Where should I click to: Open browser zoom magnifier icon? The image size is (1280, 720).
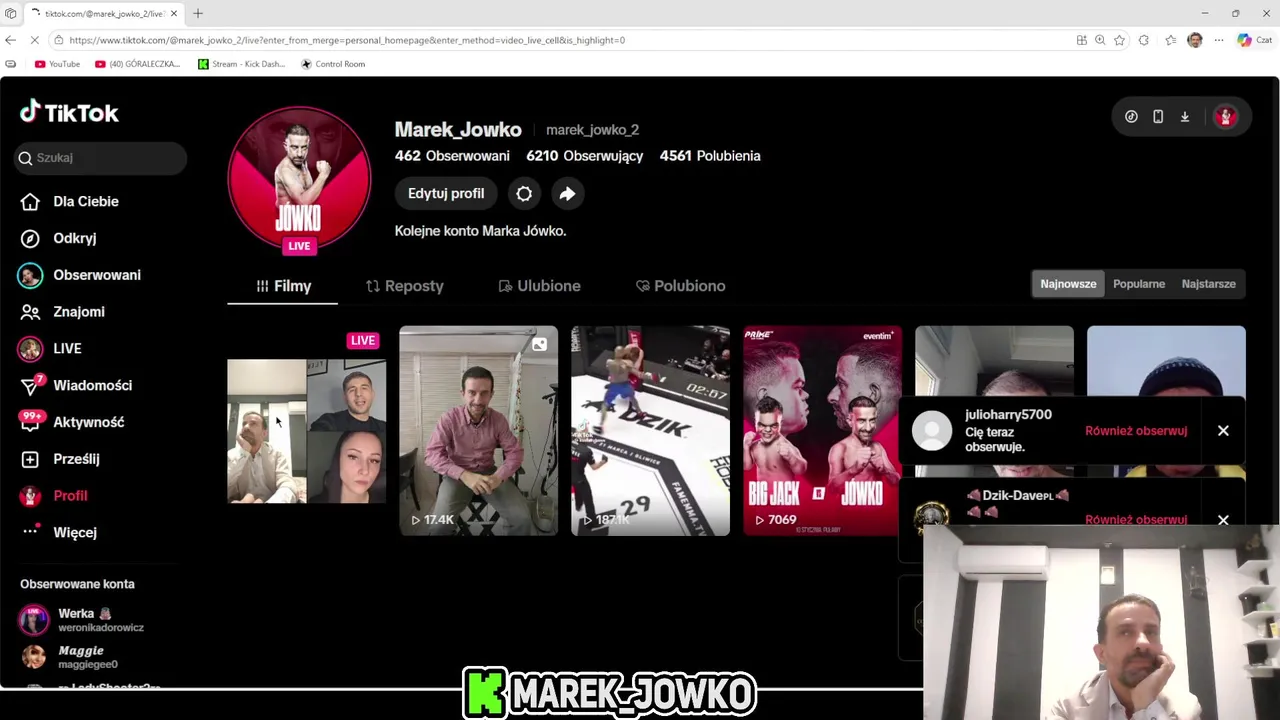(1100, 40)
